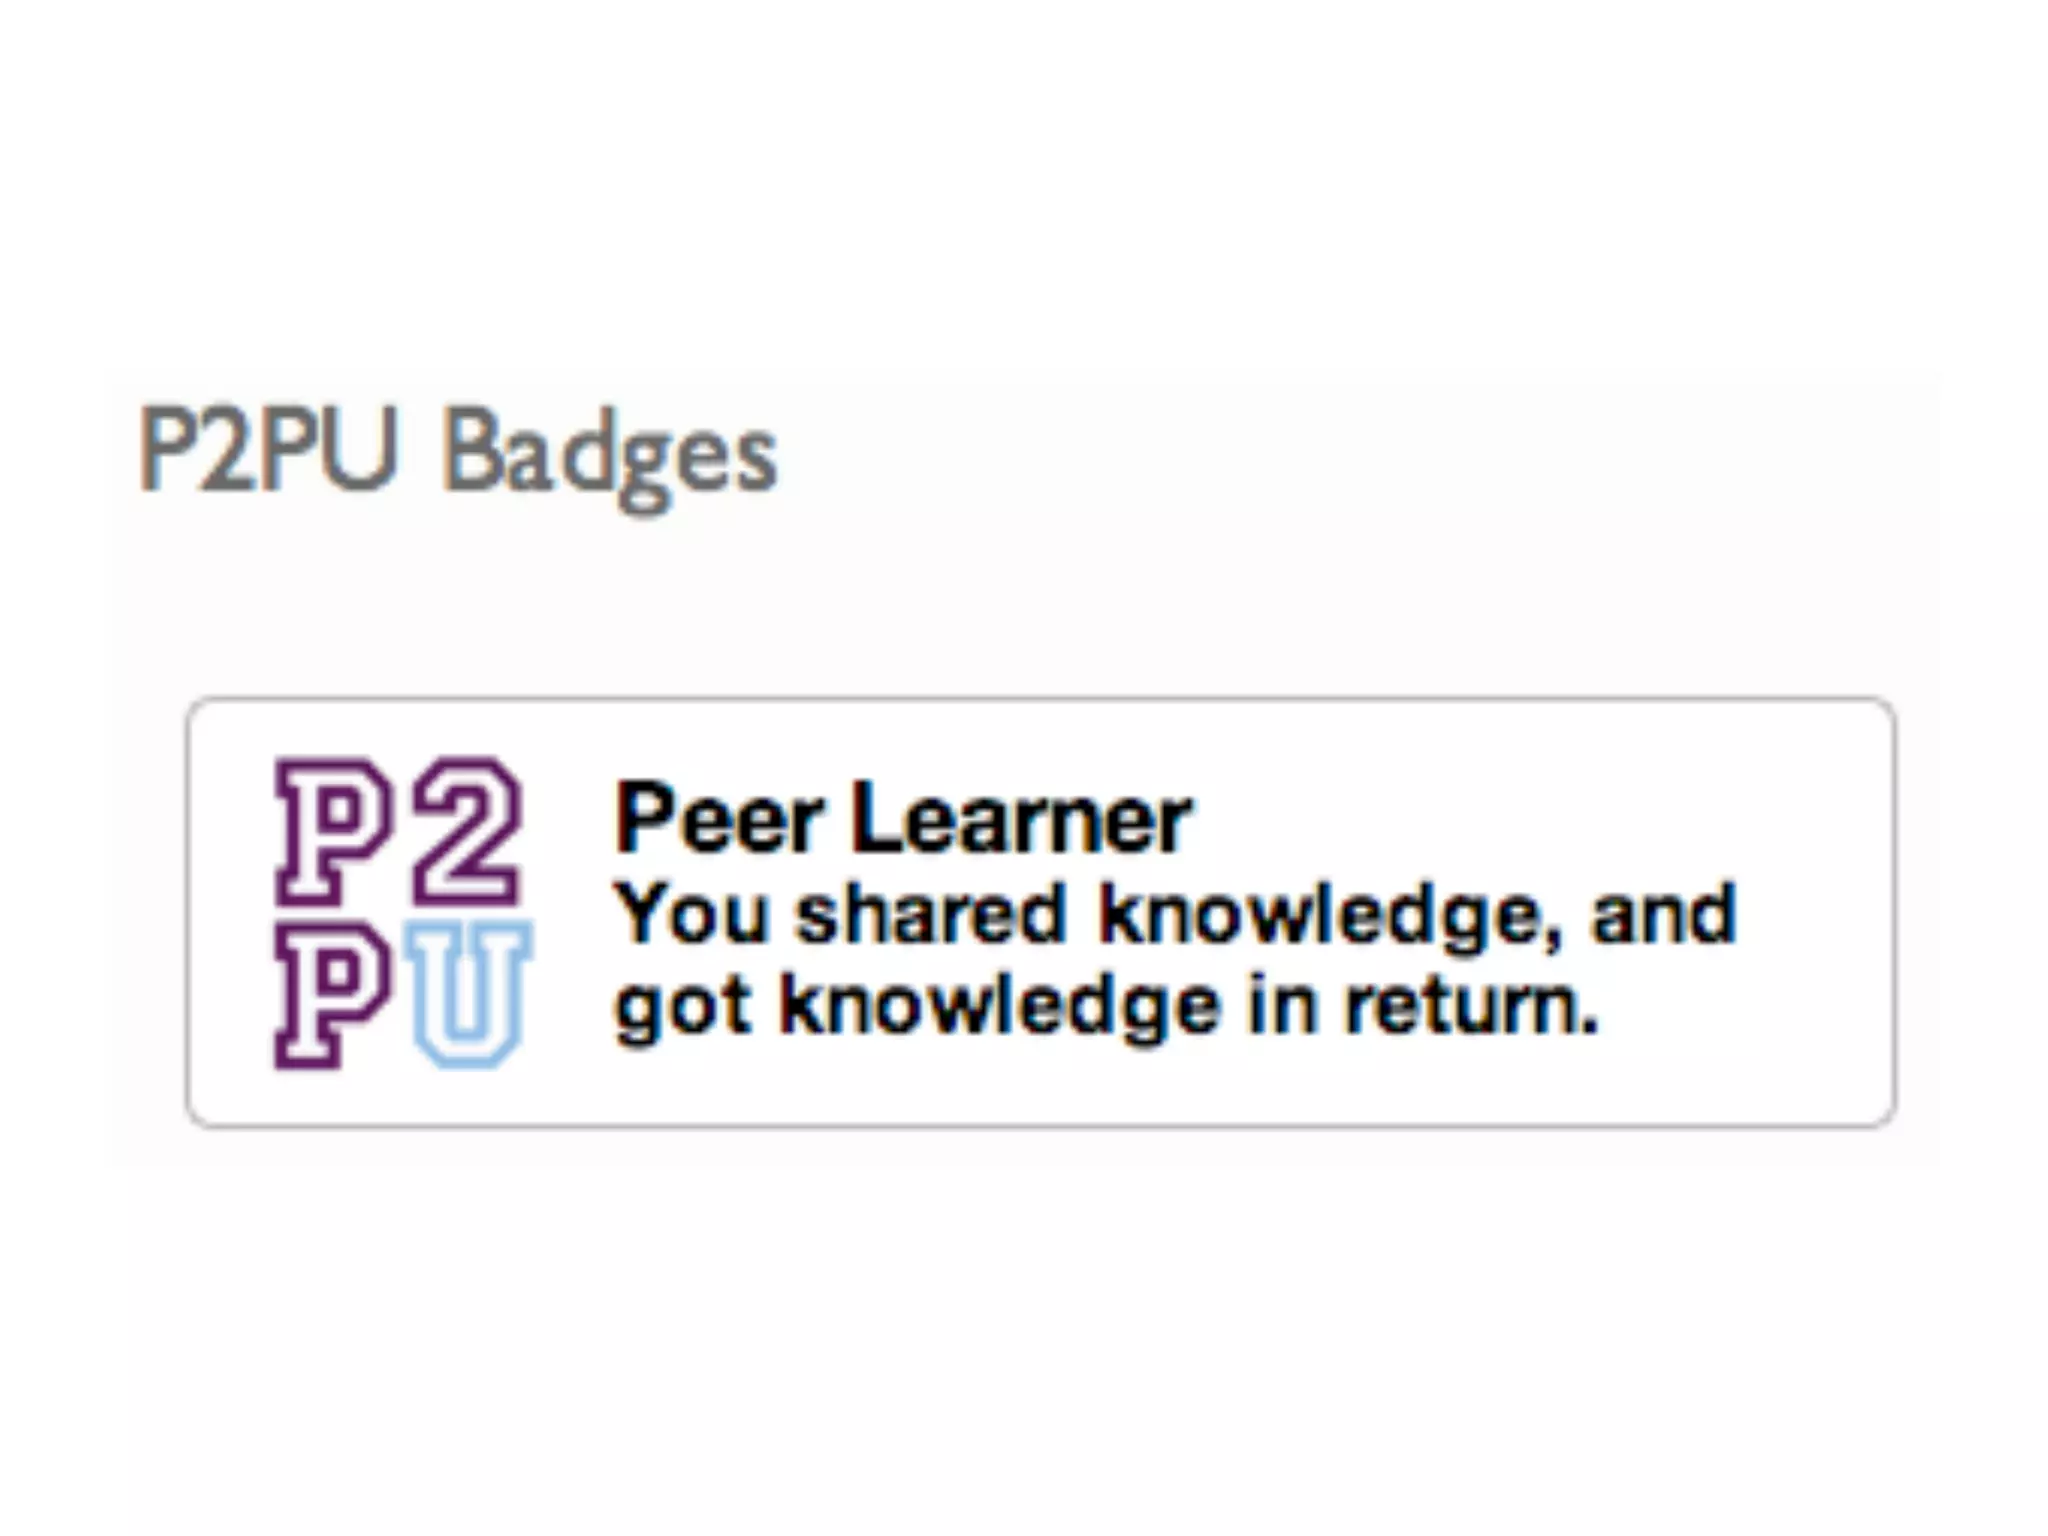Click the word Learner in the badge title
Viewport: 2048px width, 1536px height.
click(x=1020, y=819)
